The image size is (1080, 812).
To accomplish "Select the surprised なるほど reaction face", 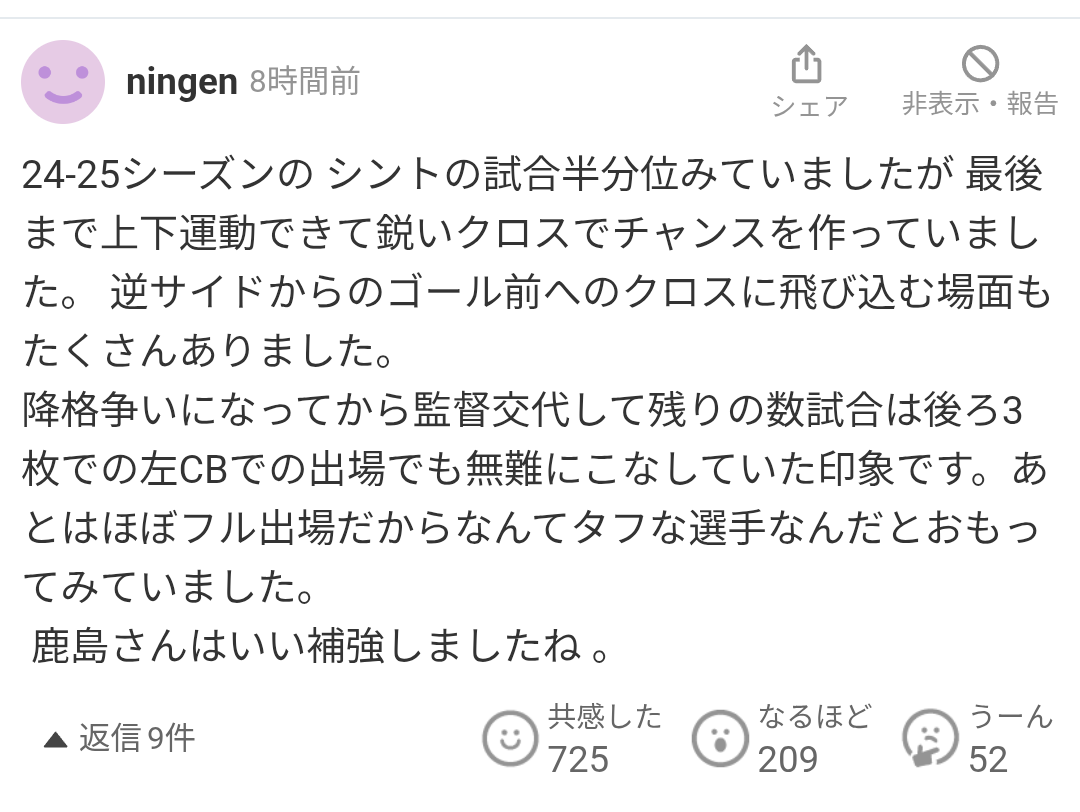I will pyautogui.click(x=720, y=738).
